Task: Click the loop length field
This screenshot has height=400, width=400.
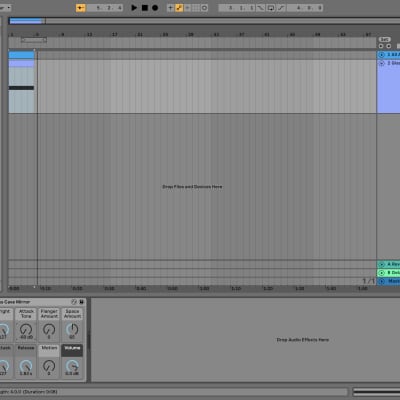Action: point(305,8)
